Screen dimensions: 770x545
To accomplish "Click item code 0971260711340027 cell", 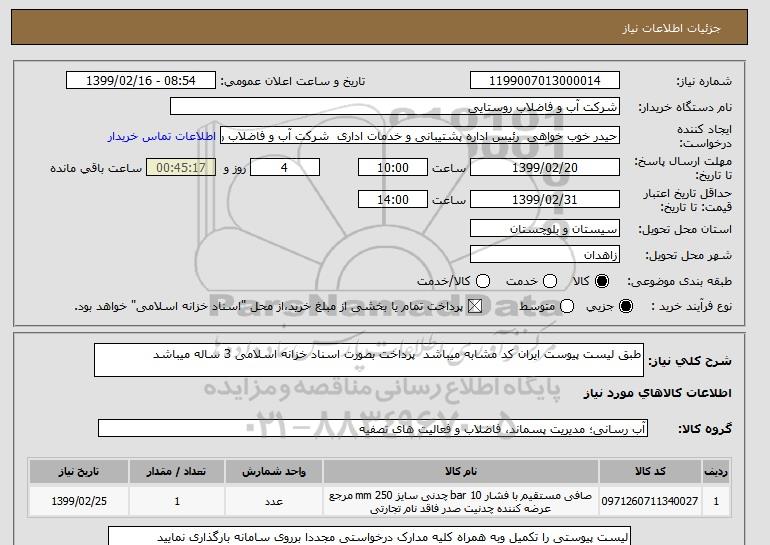I will [x=650, y=501].
